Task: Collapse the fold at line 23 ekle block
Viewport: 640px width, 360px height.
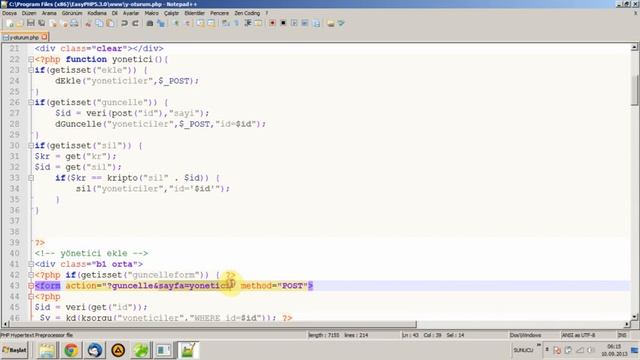Action: coord(31,70)
